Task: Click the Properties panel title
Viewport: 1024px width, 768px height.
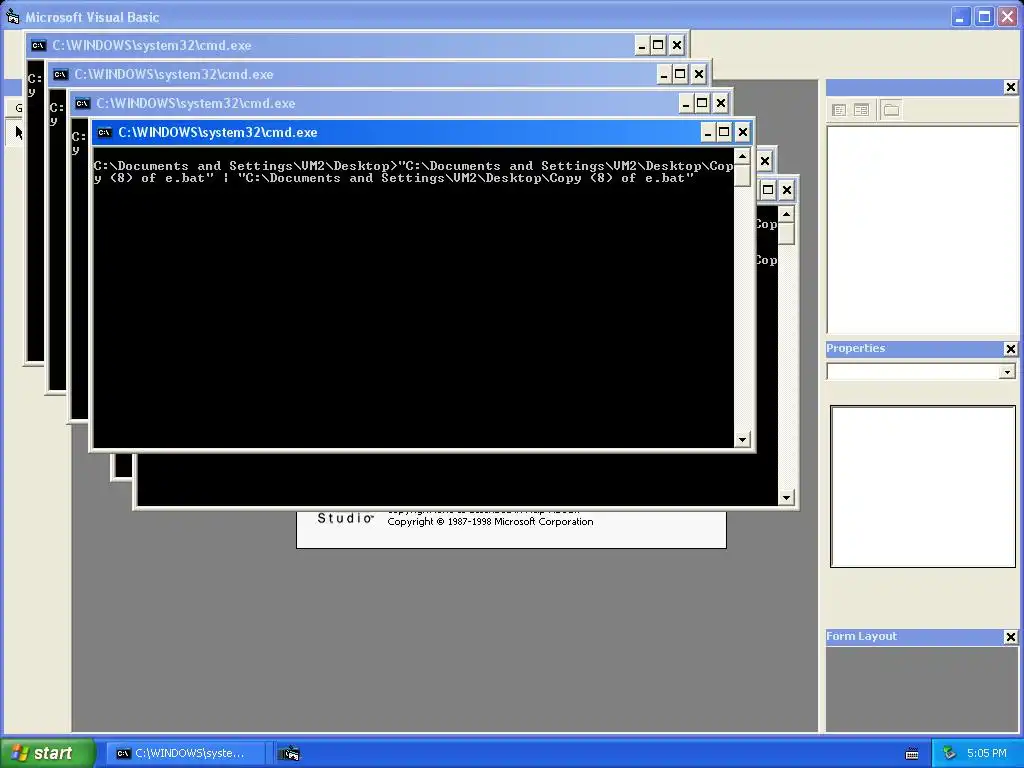Action: pos(856,348)
